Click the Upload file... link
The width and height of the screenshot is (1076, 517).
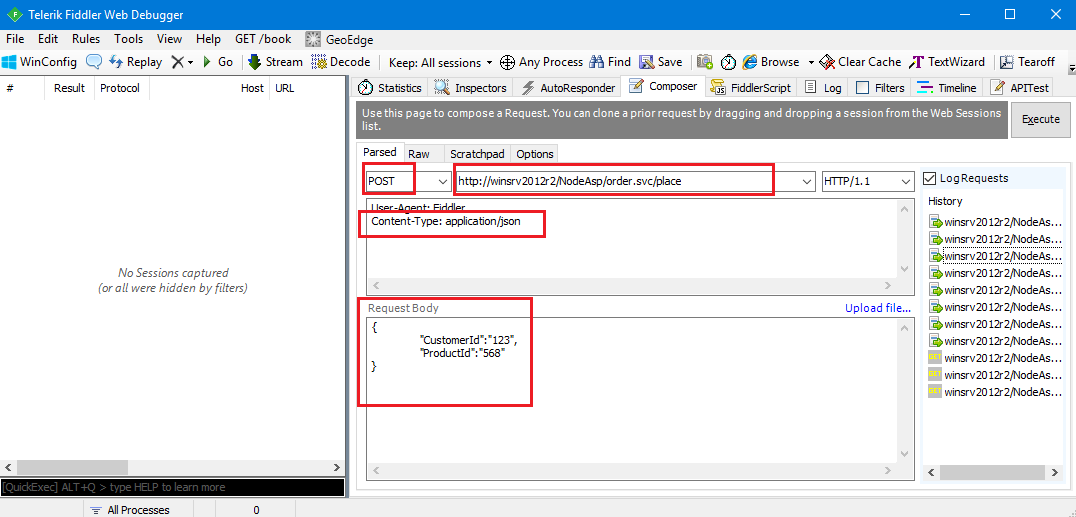(878, 308)
